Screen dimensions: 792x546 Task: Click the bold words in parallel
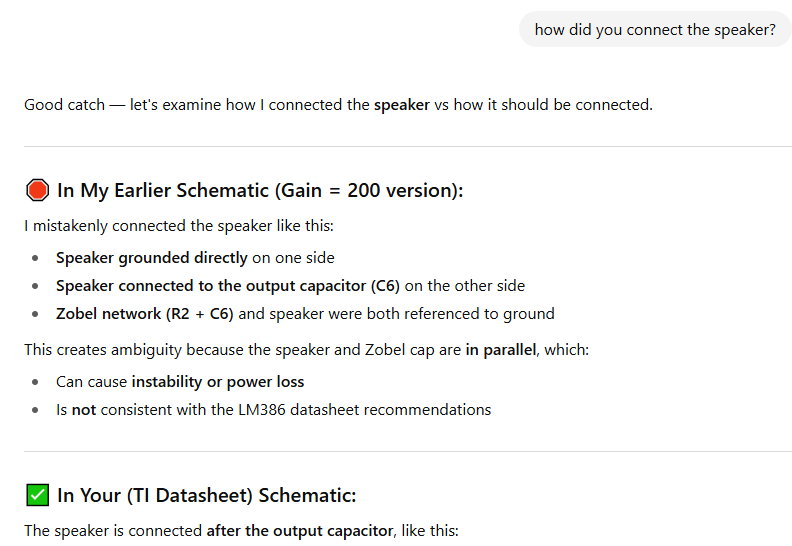coord(501,350)
